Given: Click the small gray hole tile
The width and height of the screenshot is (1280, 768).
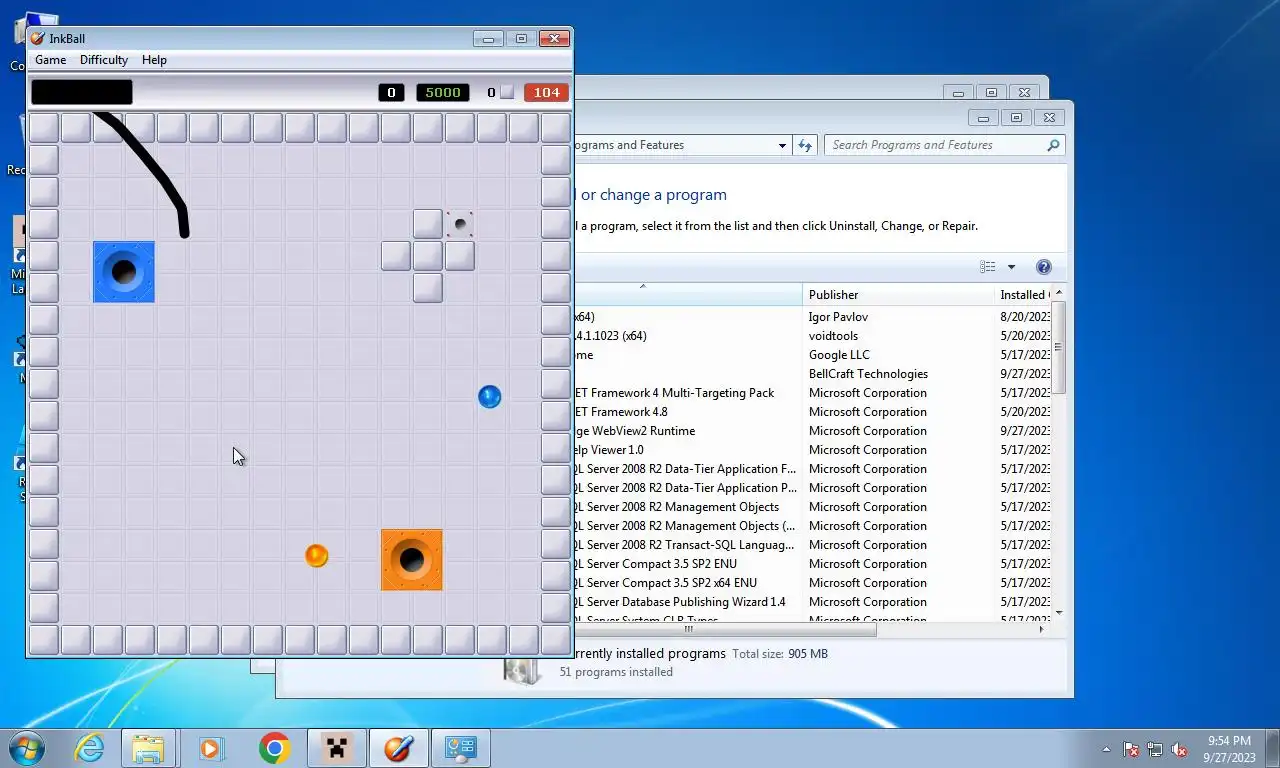Looking at the screenshot, I should (x=460, y=224).
